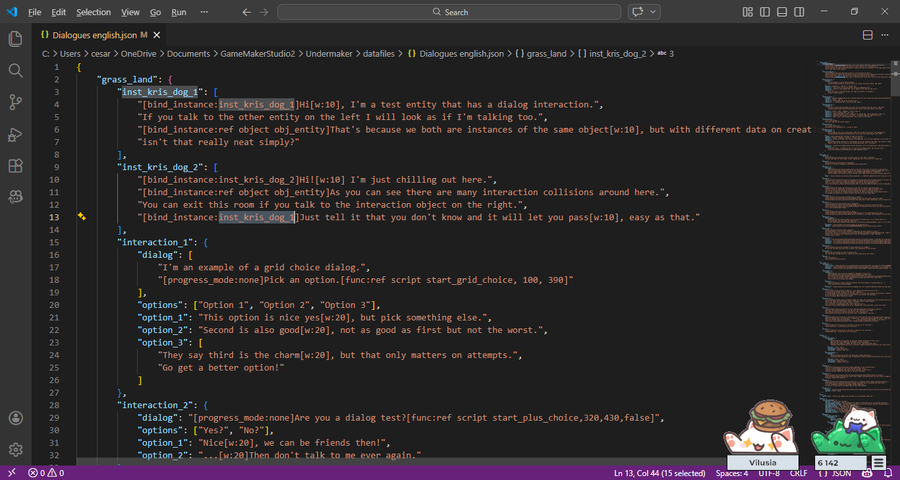The height and width of the screenshot is (480, 900).
Task: Click the sparkle code action icon
Action: 82,217
